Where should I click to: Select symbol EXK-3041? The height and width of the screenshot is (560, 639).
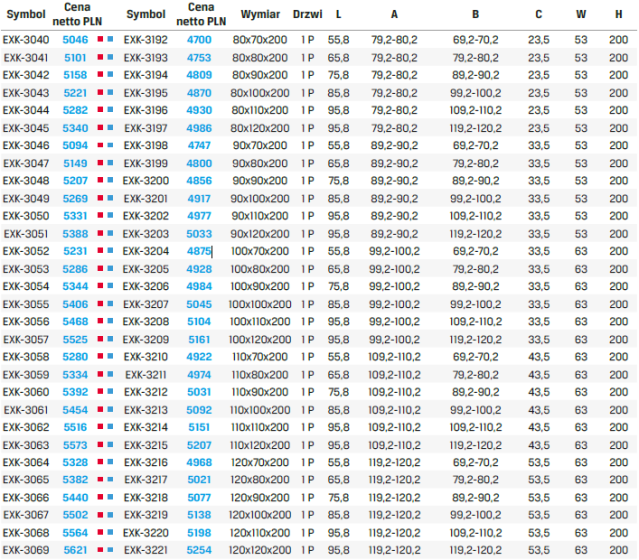[x=26, y=57]
